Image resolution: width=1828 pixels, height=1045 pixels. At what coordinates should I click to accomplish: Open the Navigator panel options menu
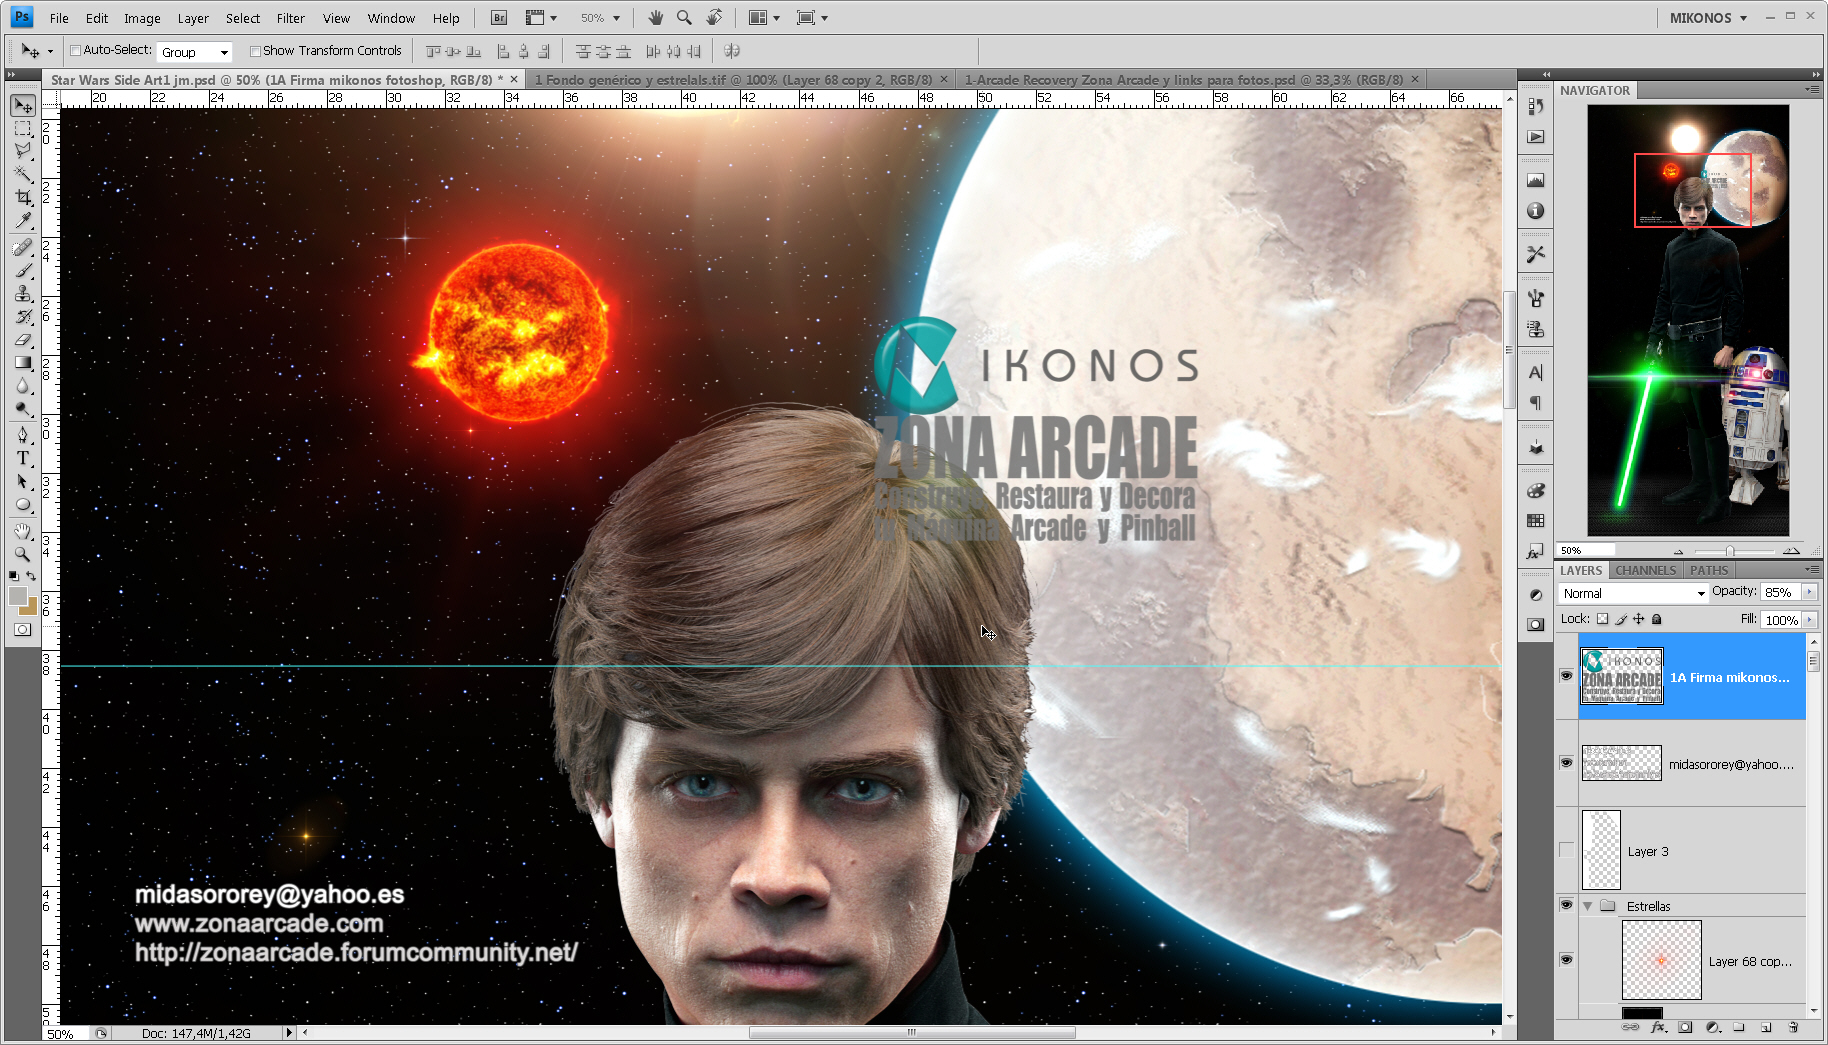(x=1811, y=89)
